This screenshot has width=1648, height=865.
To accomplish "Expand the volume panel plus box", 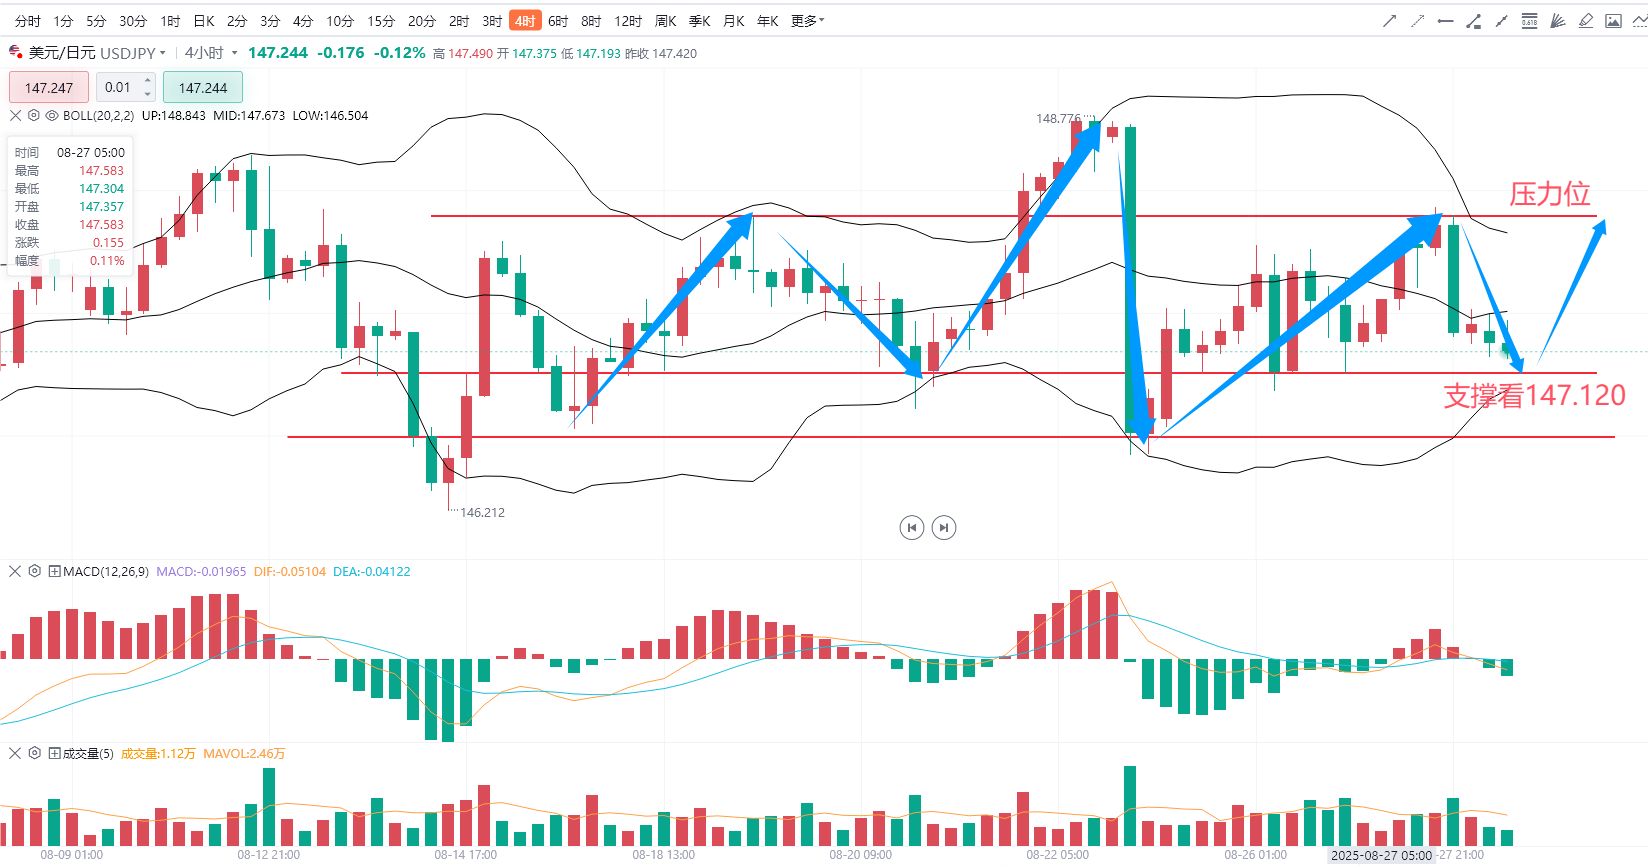I will click(x=54, y=753).
